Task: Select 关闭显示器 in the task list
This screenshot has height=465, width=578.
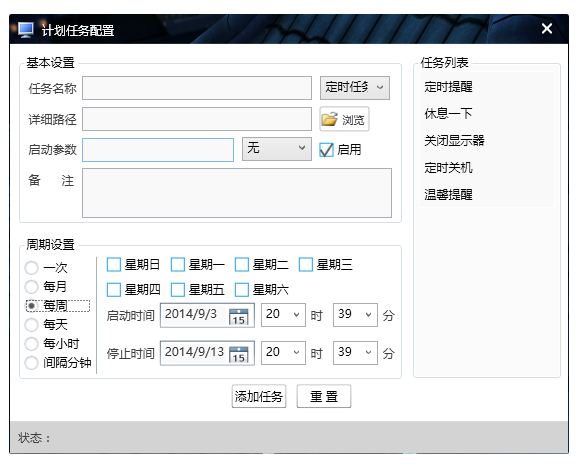Action: click(454, 140)
